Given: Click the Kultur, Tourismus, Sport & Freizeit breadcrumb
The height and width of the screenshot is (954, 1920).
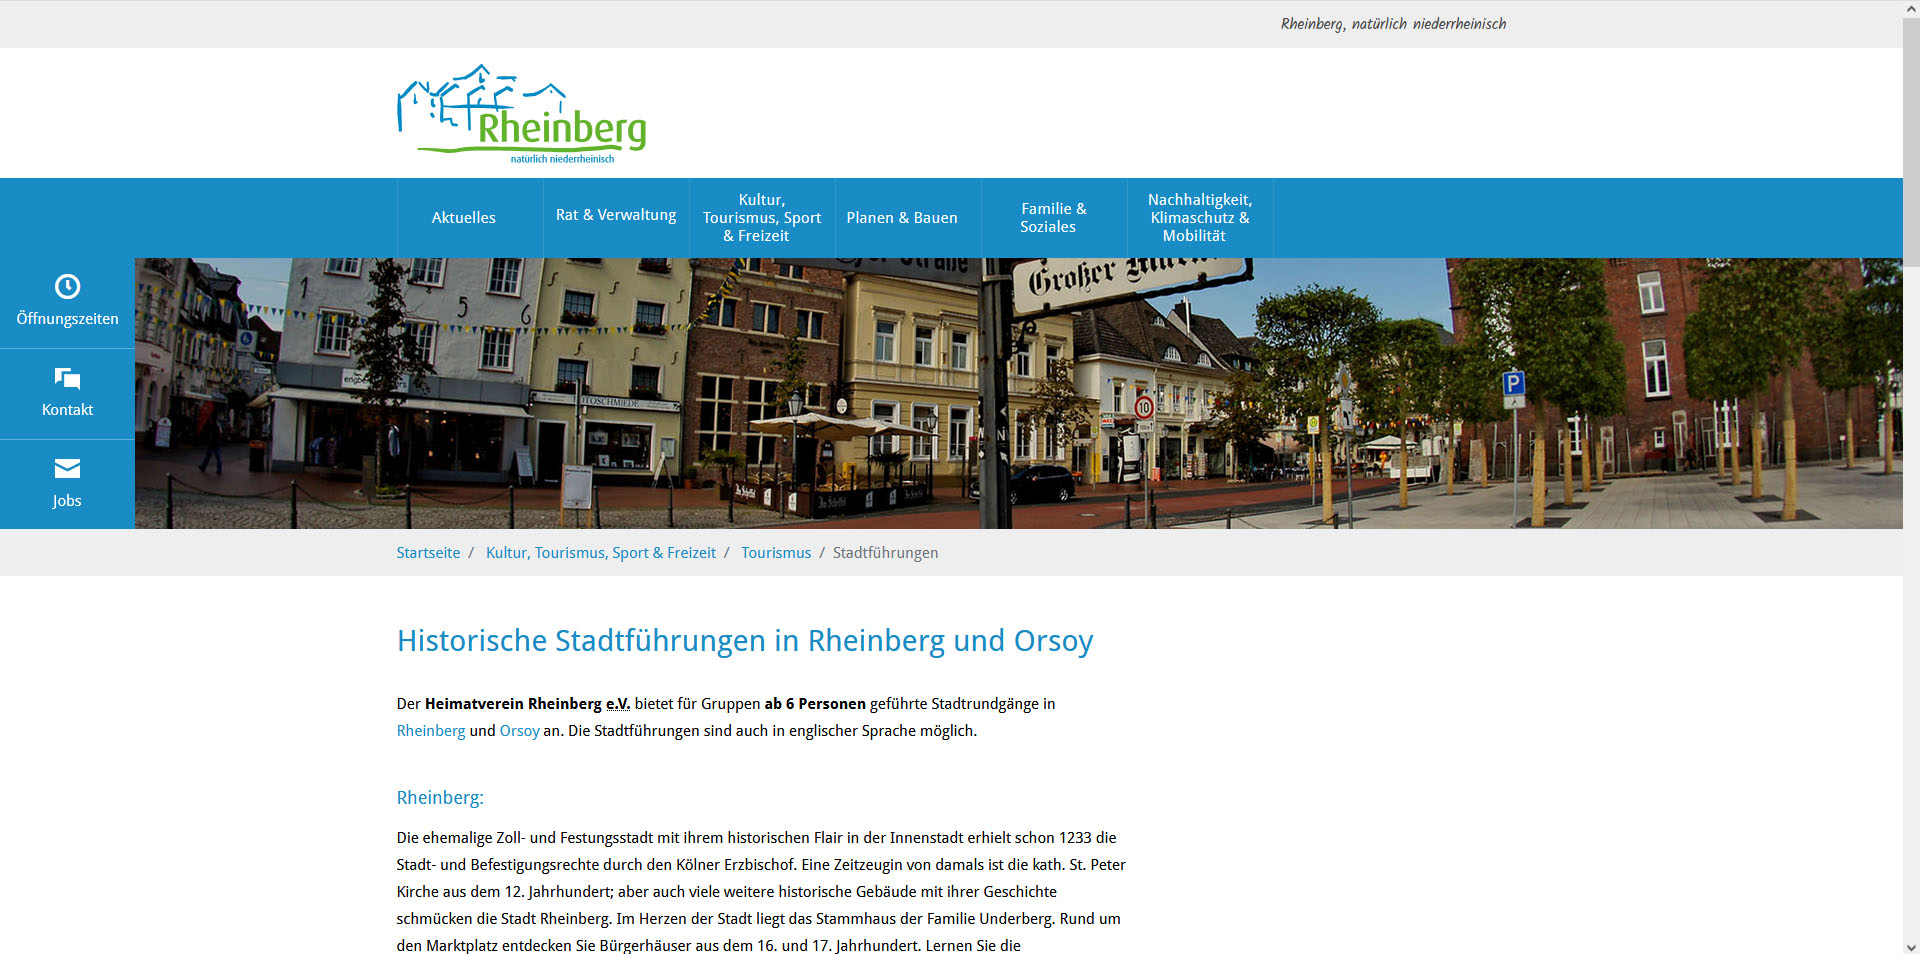Looking at the screenshot, I should coord(600,553).
